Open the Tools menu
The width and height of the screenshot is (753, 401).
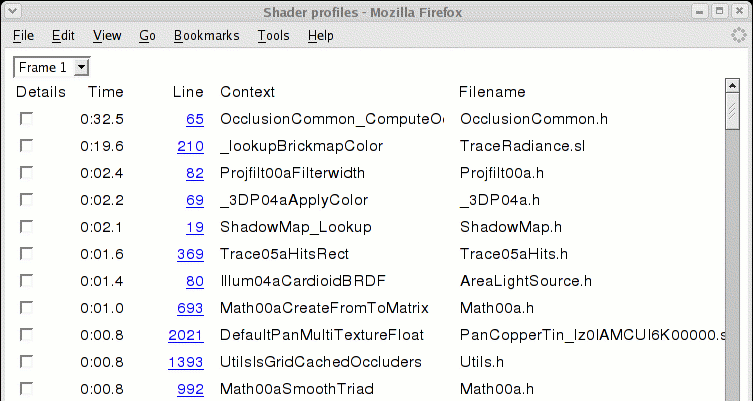pyautogui.click(x=273, y=35)
